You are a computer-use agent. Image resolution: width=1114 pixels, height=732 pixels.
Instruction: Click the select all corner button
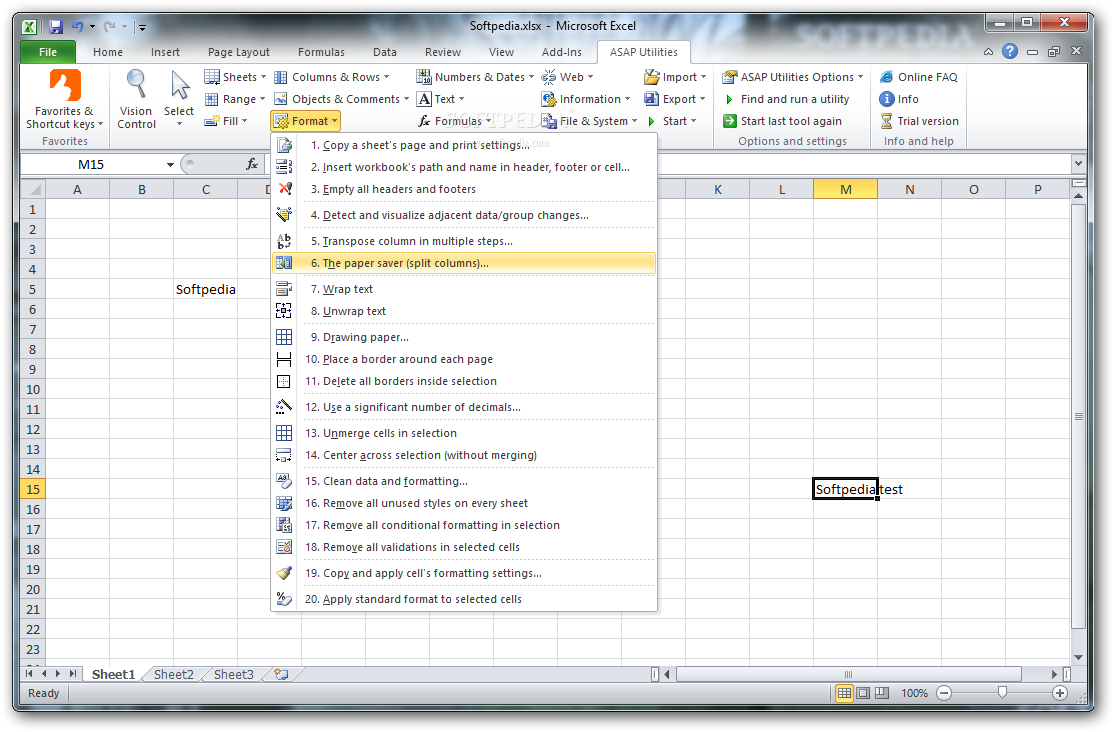(33, 190)
